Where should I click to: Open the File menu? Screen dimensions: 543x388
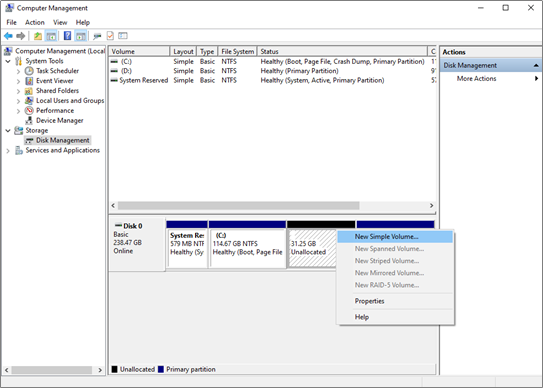tap(11, 23)
